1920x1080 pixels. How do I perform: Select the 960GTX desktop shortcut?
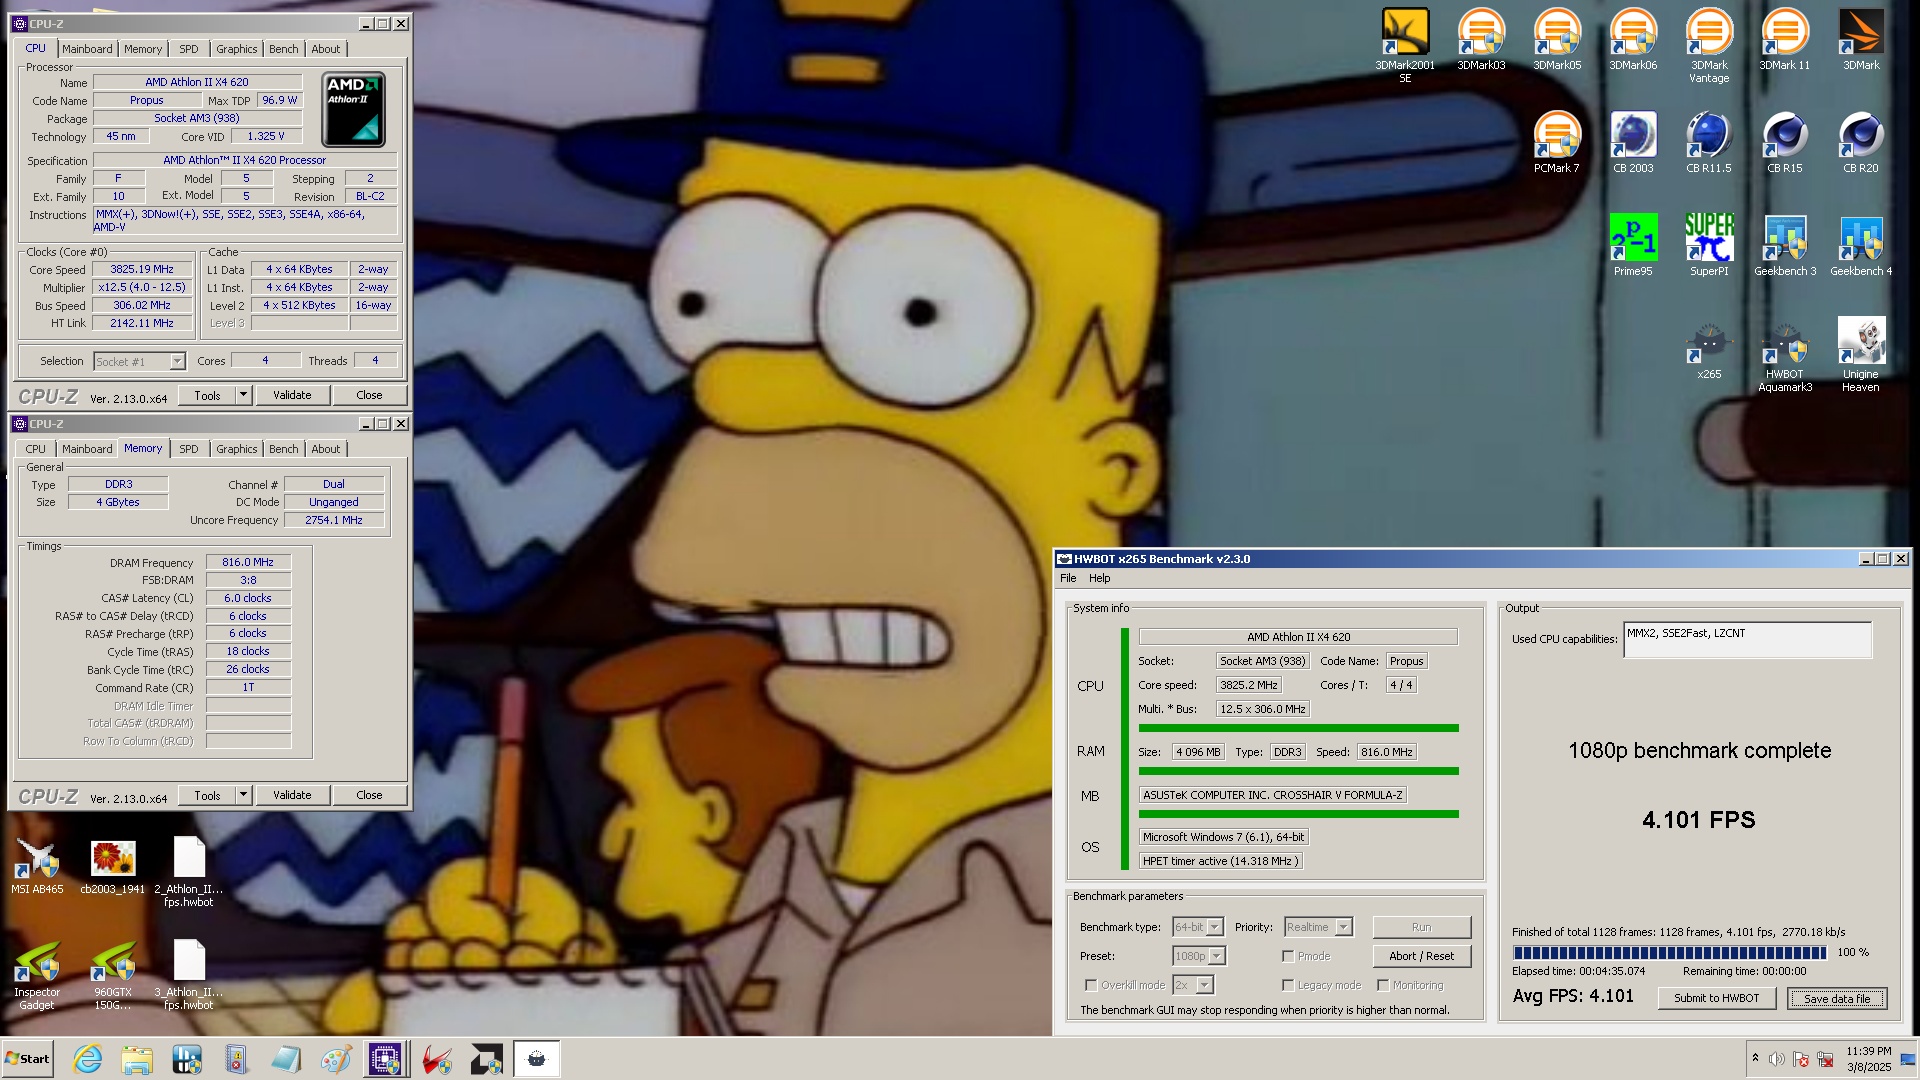tap(113, 976)
